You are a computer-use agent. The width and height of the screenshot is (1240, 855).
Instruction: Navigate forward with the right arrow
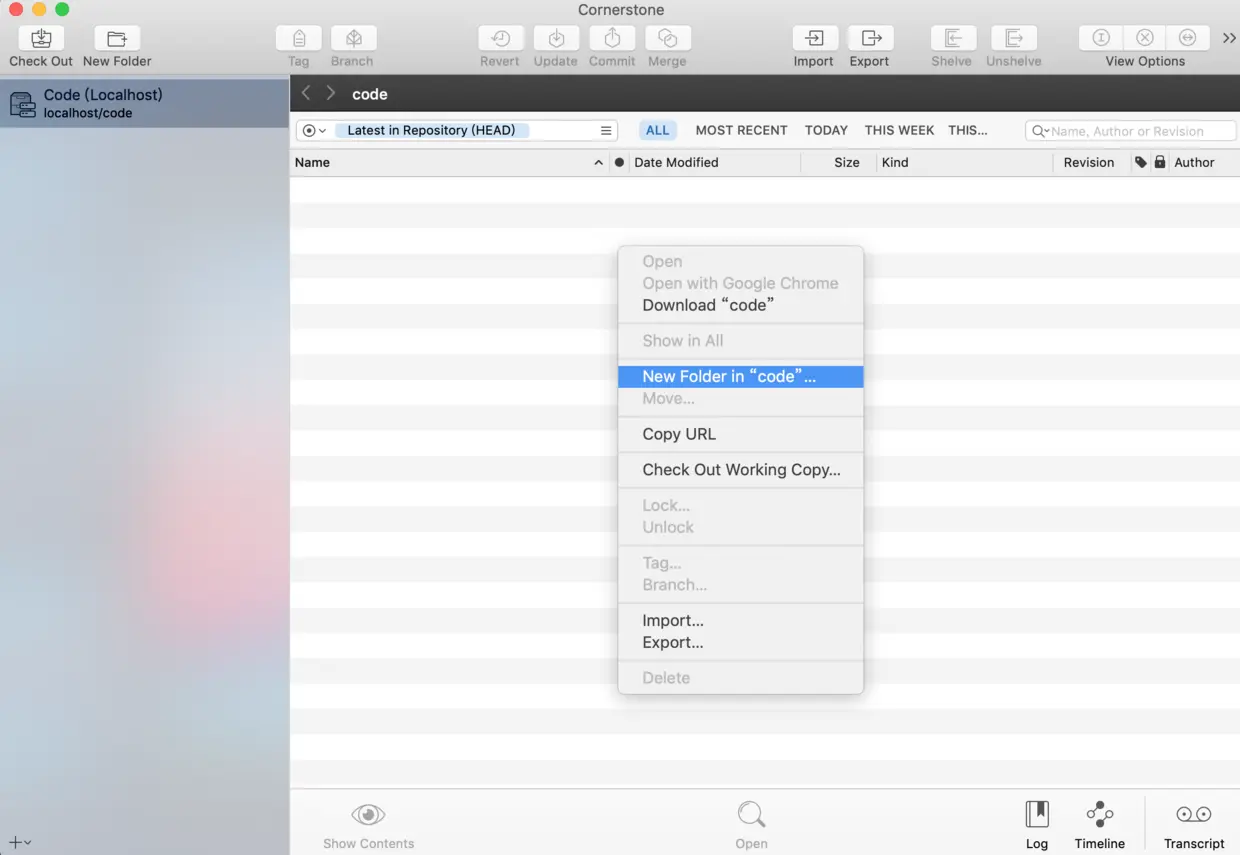[x=330, y=93]
